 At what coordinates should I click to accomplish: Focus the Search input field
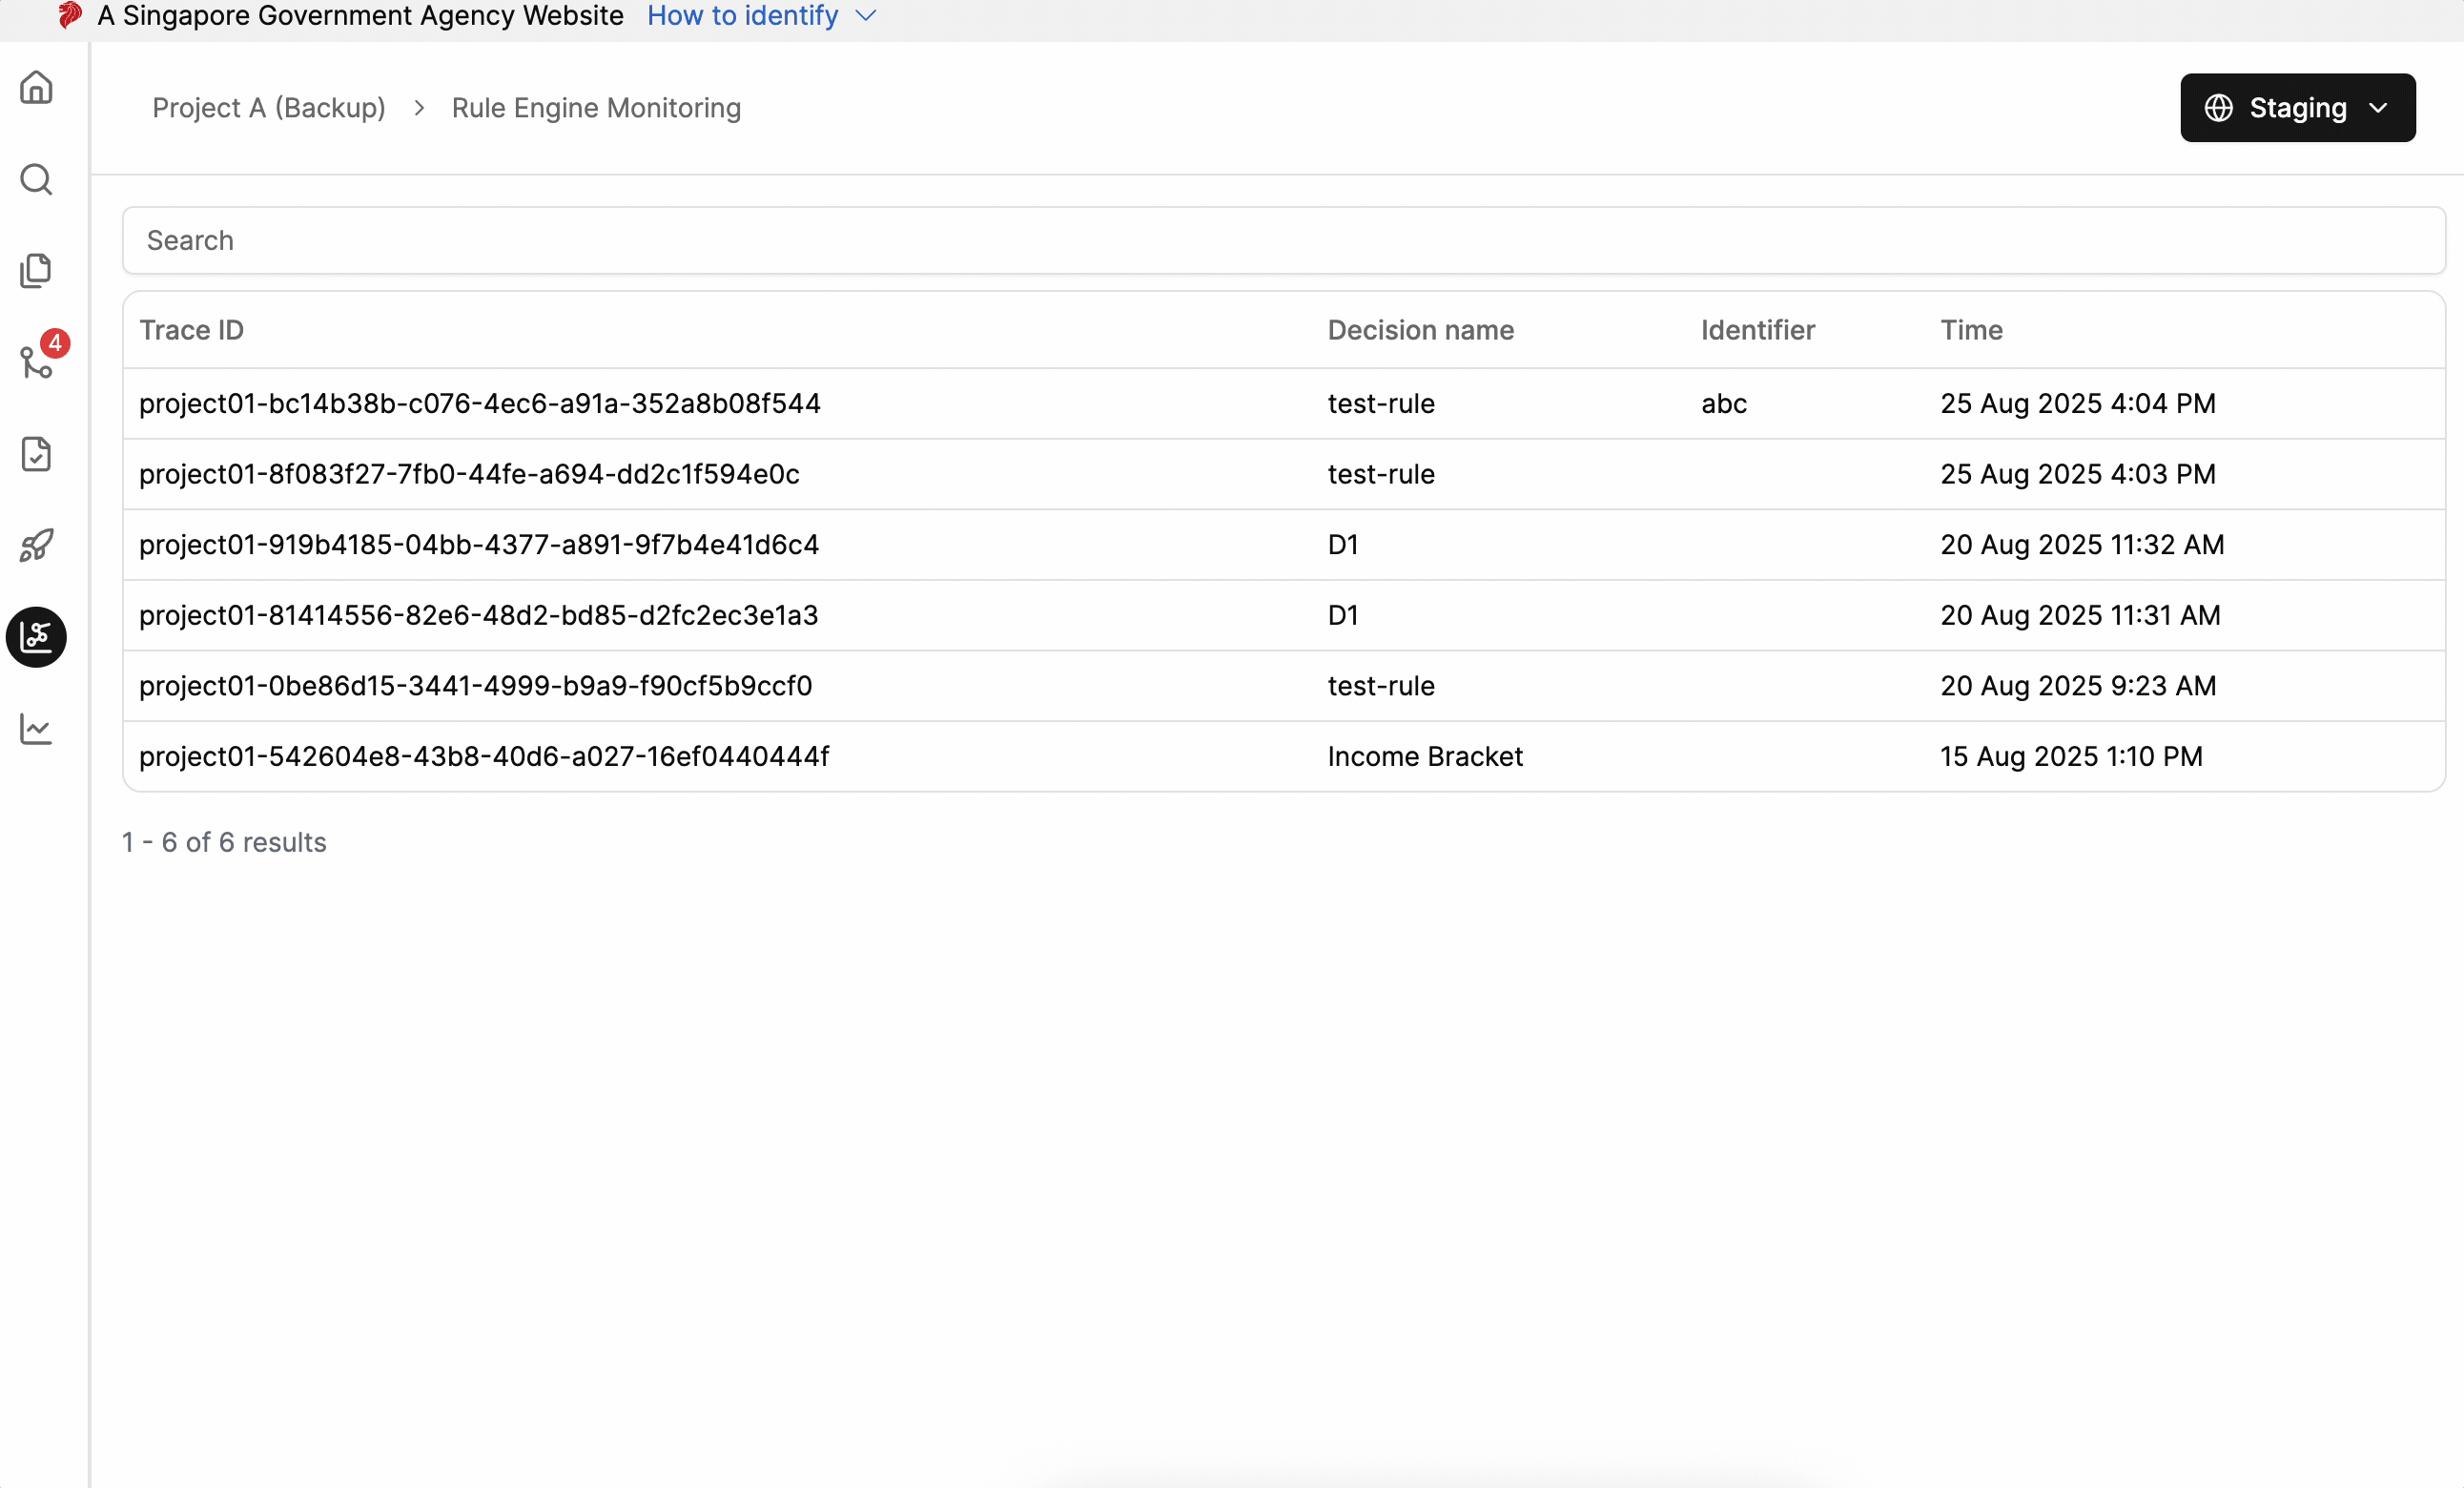(1283, 240)
